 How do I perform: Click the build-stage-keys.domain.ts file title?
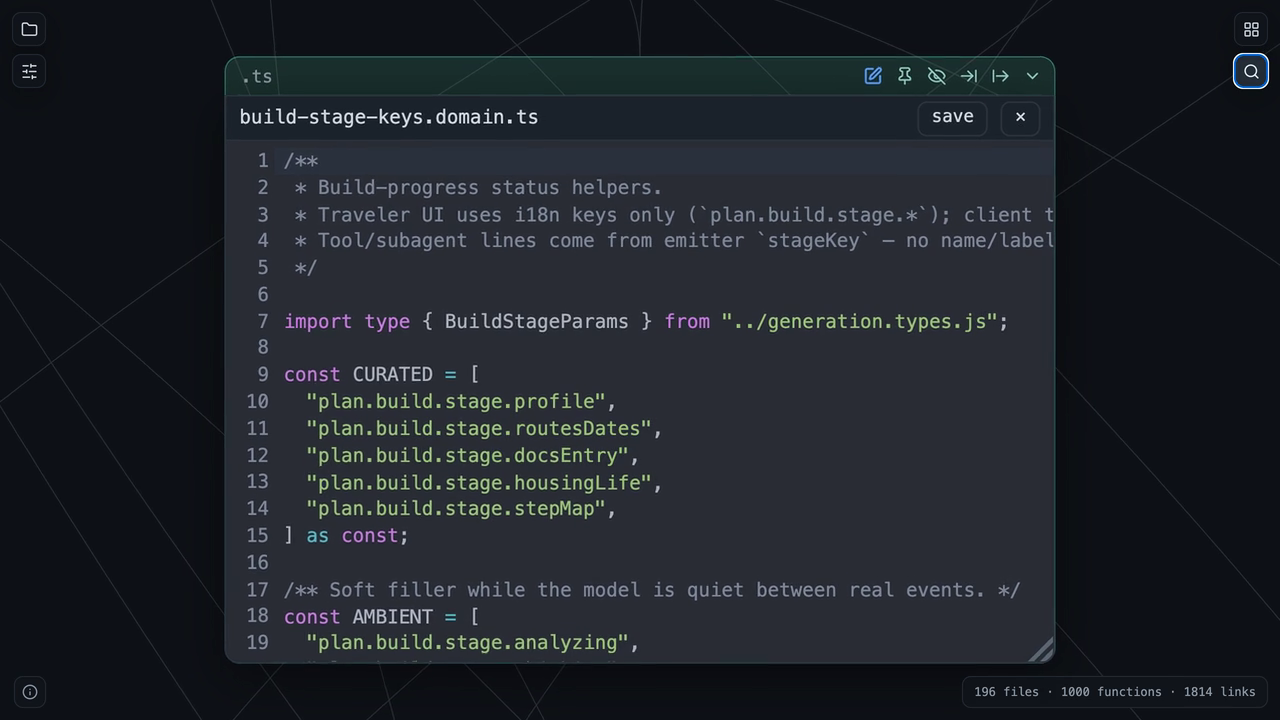pos(389,117)
